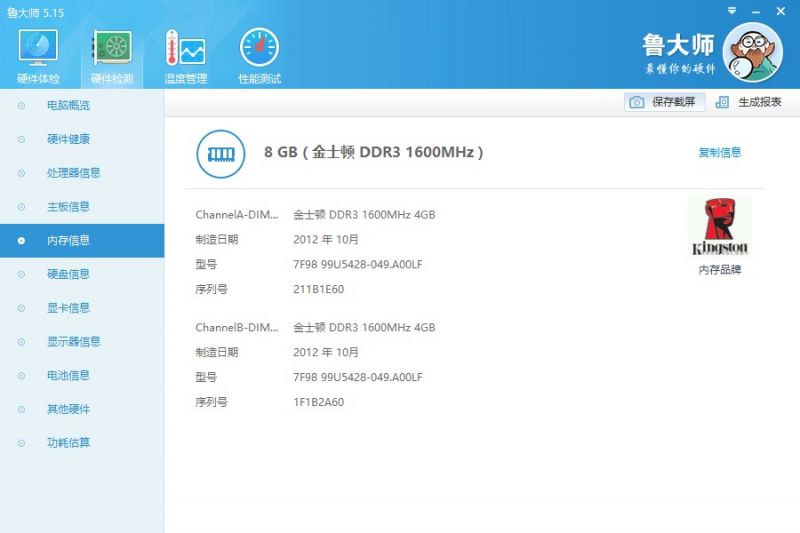Click the report icon beside 生成报表
The image size is (800, 533).
click(722, 102)
